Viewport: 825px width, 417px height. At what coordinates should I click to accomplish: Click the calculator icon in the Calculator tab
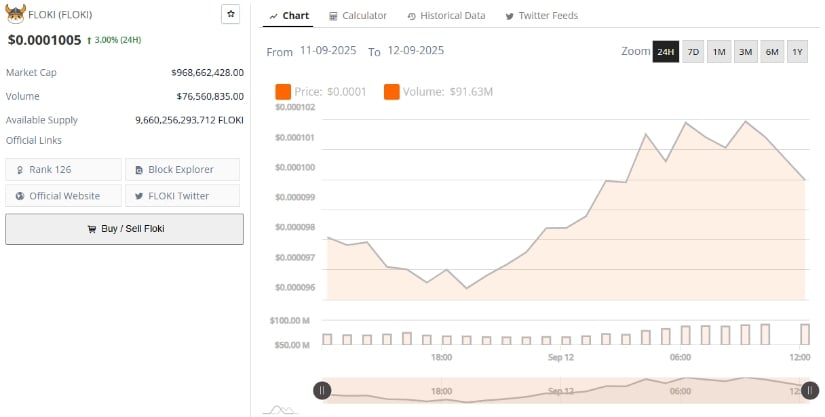[333, 16]
